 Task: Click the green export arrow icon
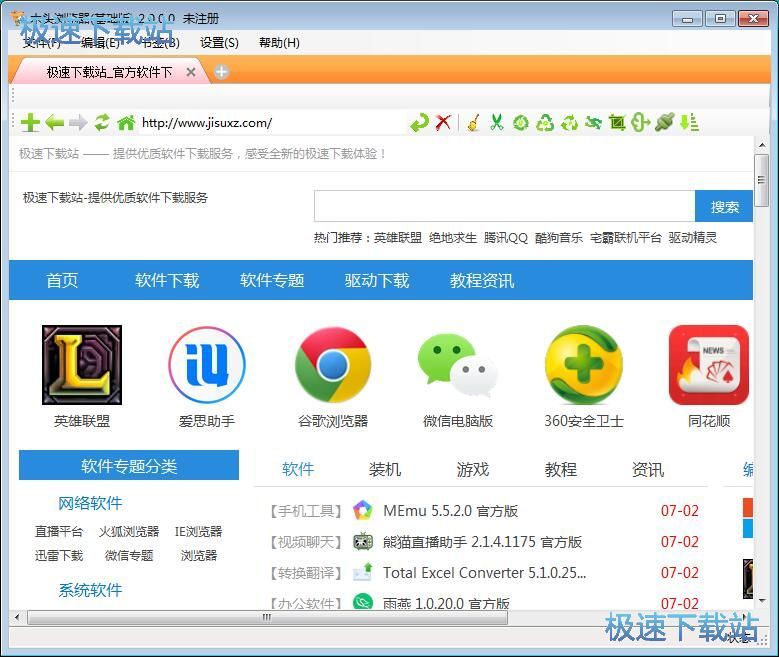641,122
